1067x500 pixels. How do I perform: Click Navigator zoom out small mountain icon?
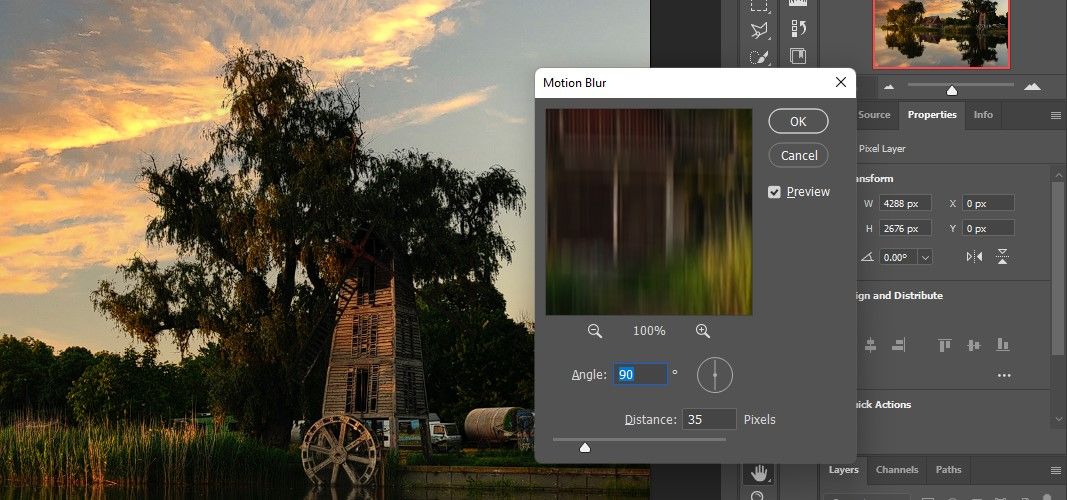click(x=889, y=87)
